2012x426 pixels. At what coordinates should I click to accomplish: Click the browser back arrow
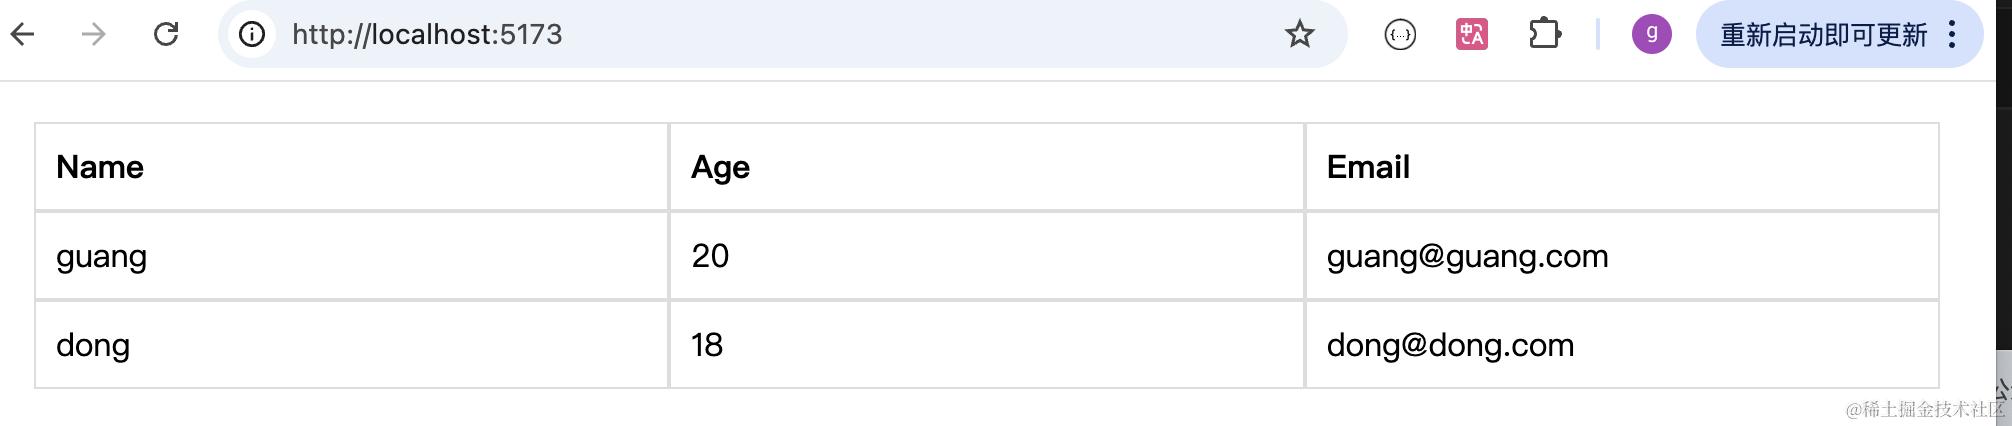[23, 35]
